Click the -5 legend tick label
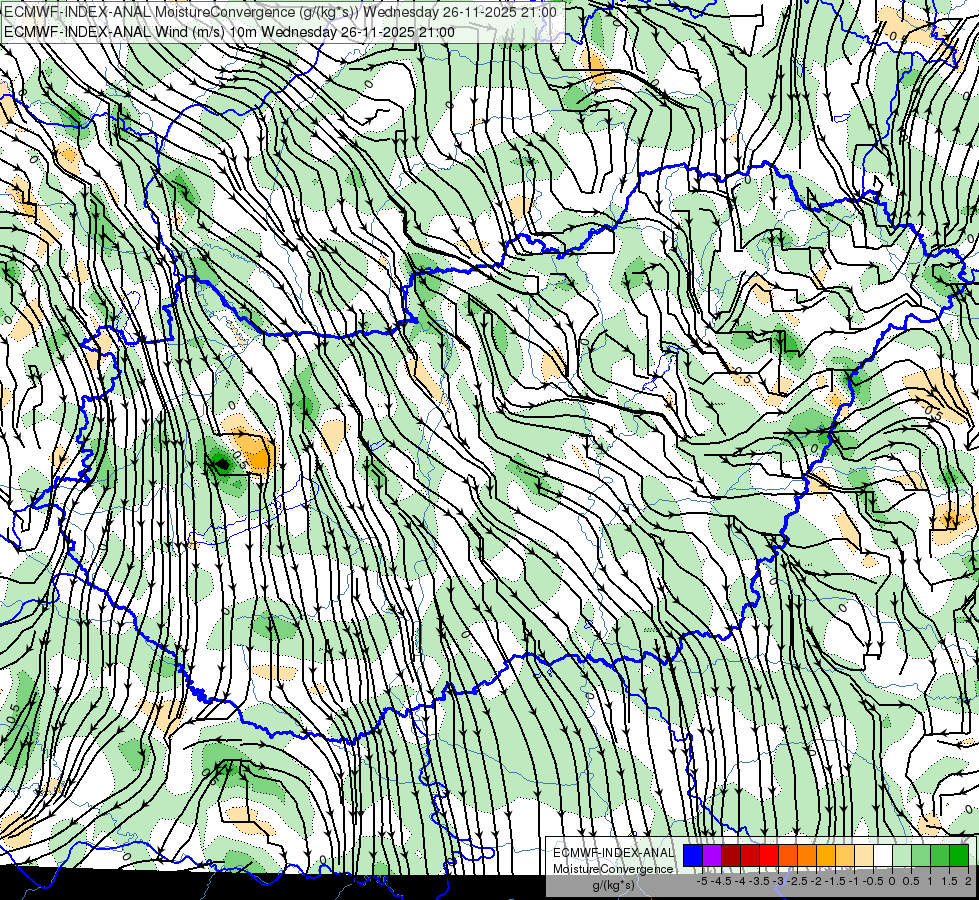The image size is (979, 900). coord(702,881)
